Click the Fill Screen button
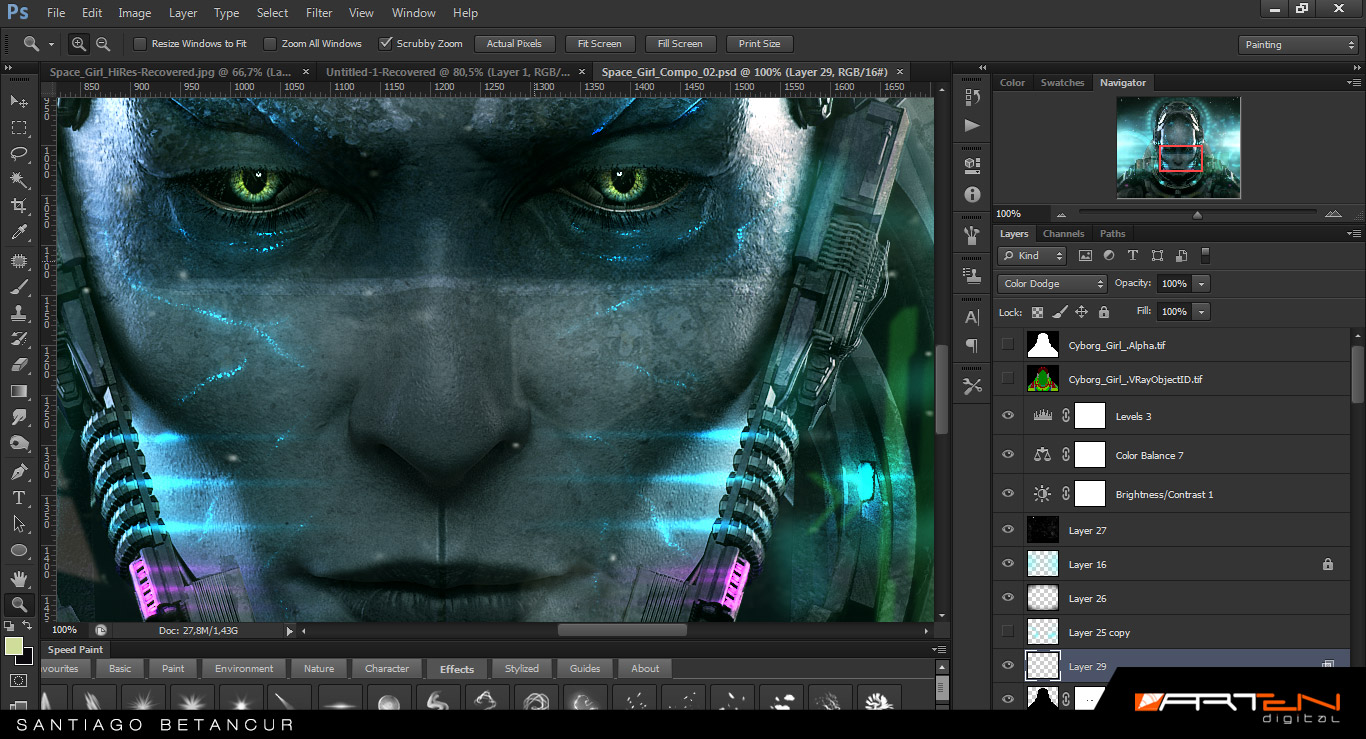The width and height of the screenshot is (1366, 739). [x=680, y=44]
